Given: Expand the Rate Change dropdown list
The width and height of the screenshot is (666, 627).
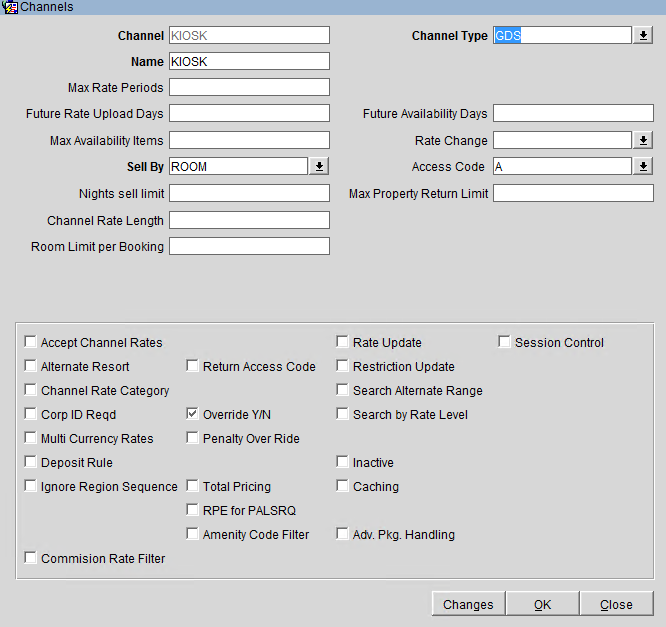Looking at the screenshot, I should 643,141.
